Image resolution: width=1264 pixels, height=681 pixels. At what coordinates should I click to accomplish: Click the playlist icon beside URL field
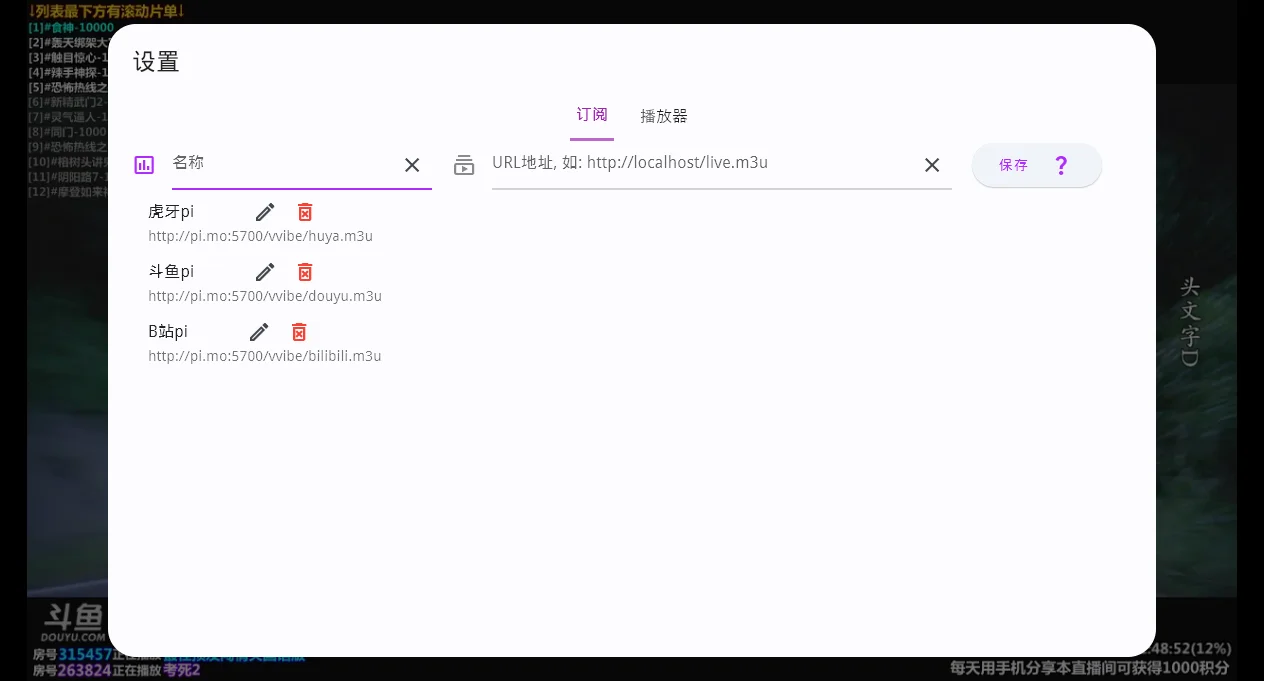pyautogui.click(x=464, y=165)
